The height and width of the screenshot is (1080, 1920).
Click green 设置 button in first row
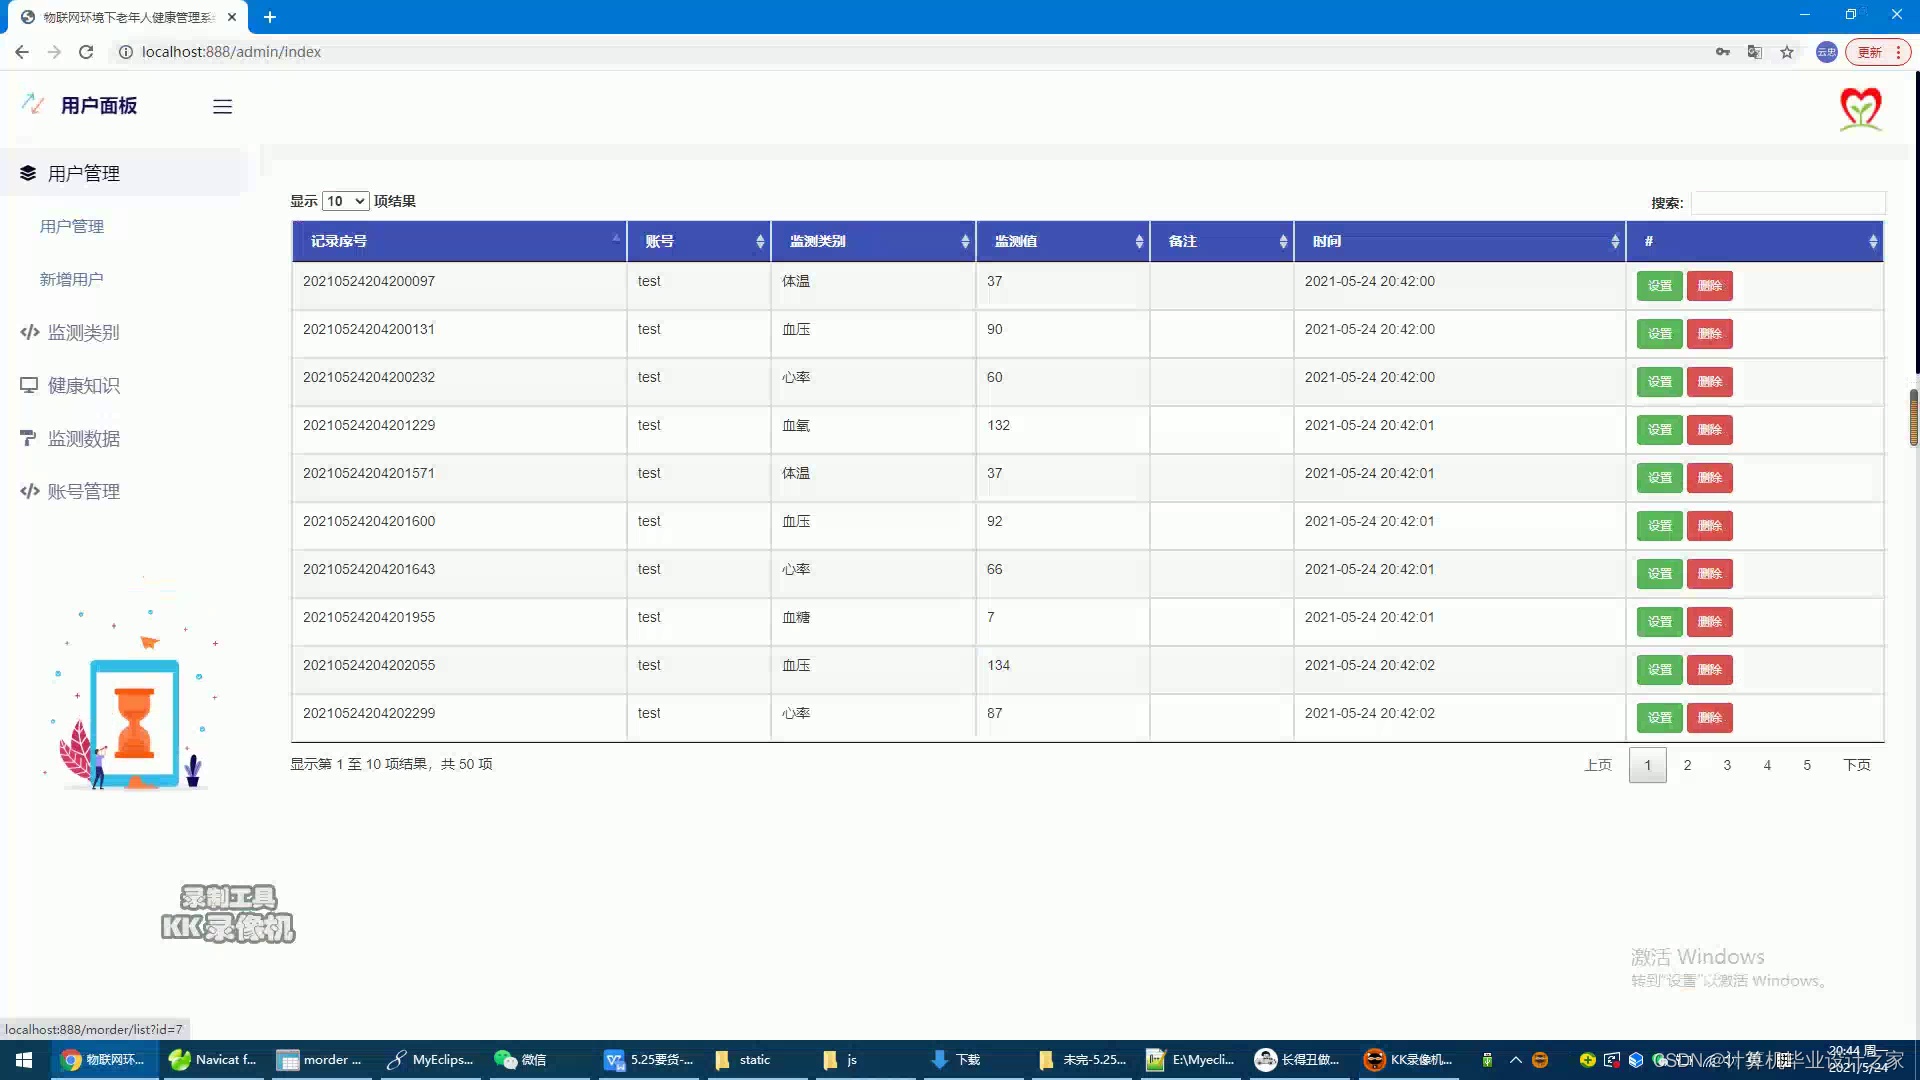[1659, 286]
